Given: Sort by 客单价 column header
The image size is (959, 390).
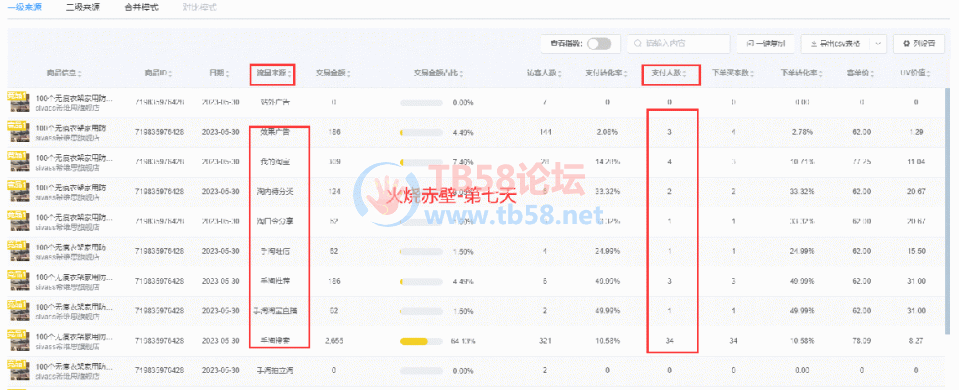Looking at the screenshot, I should (x=860, y=74).
